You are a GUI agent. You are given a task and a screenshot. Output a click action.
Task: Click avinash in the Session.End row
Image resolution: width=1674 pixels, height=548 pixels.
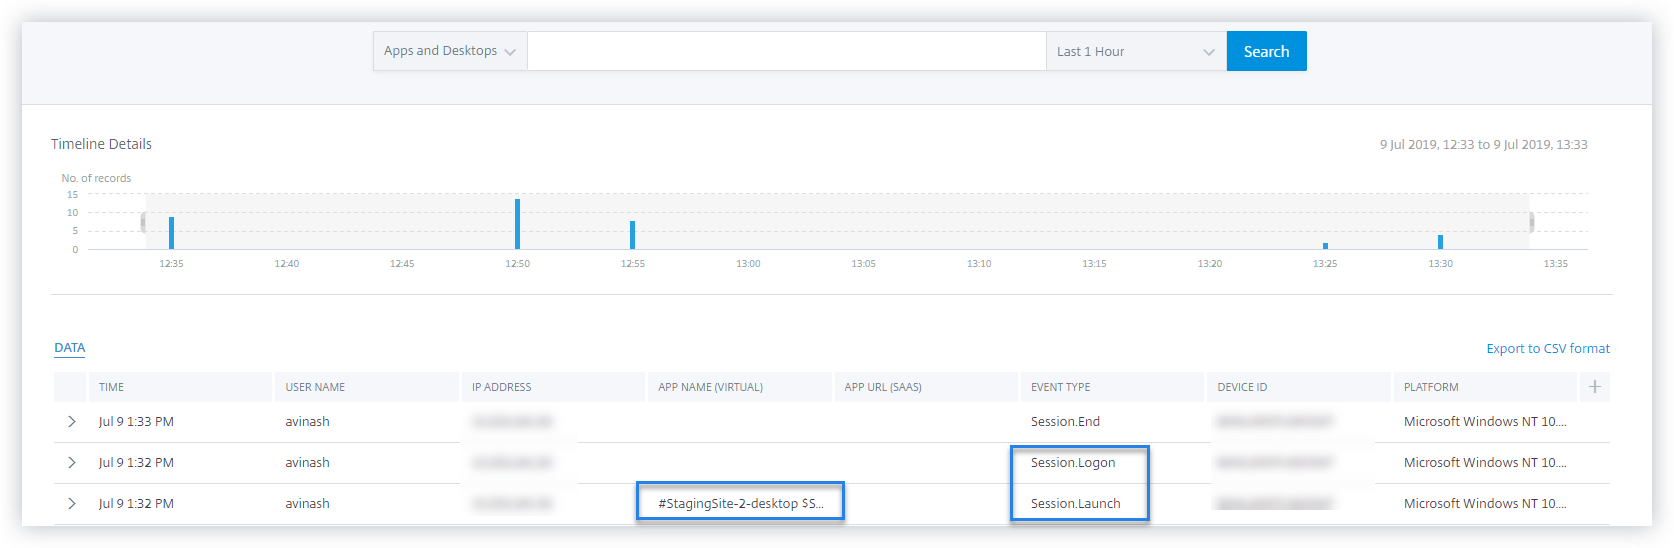(307, 422)
